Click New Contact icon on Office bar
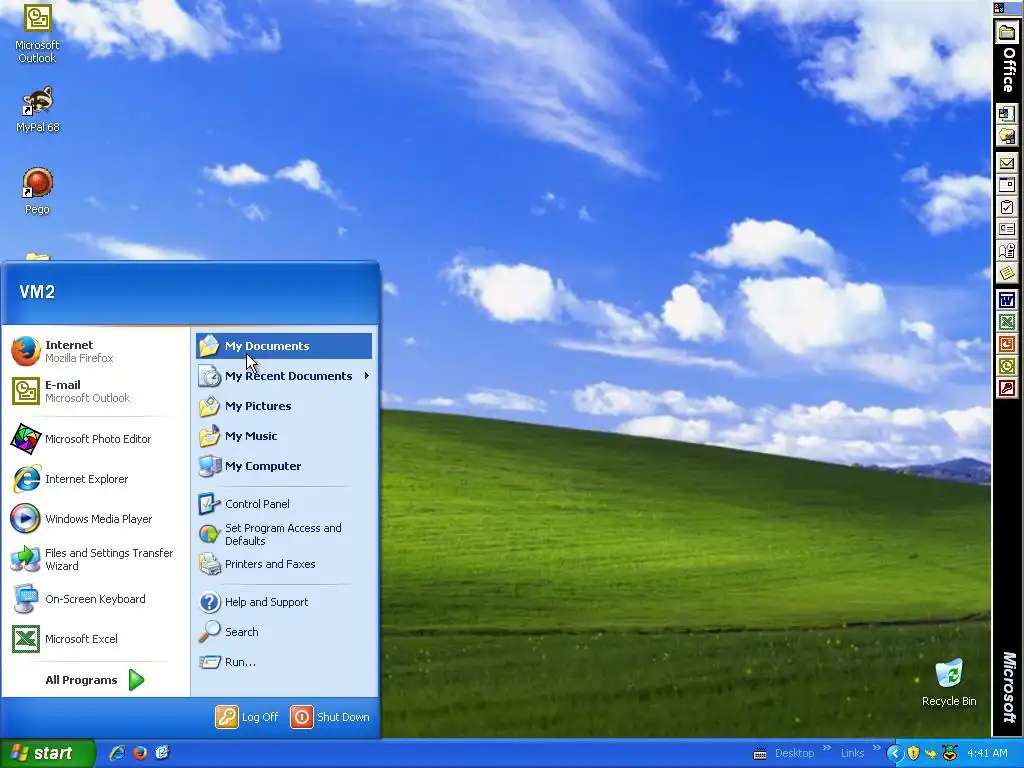The image size is (1024, 768). [x=1007, y=229]
